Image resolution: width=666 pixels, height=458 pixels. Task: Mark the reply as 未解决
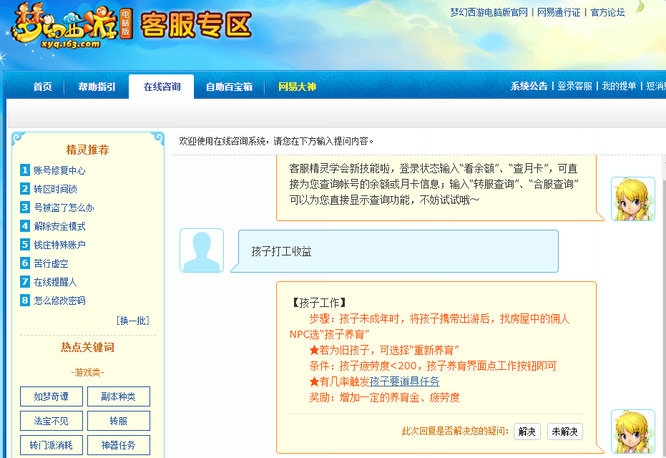564,432
